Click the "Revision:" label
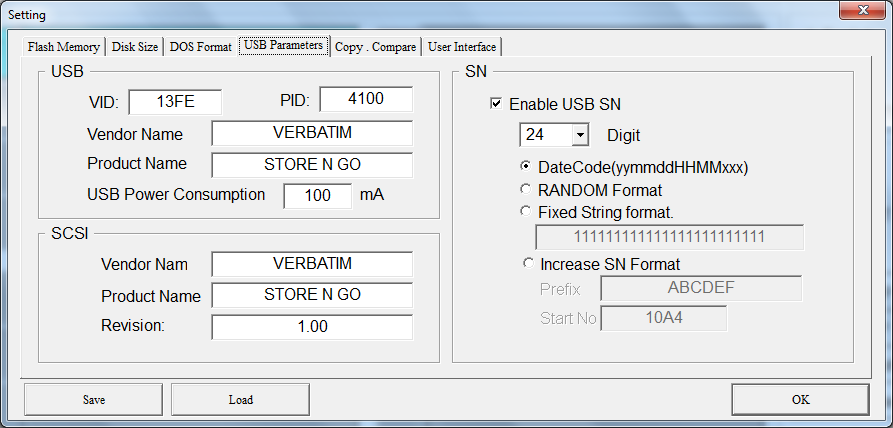This screenshot has width=893, height=428. (133, 326)
